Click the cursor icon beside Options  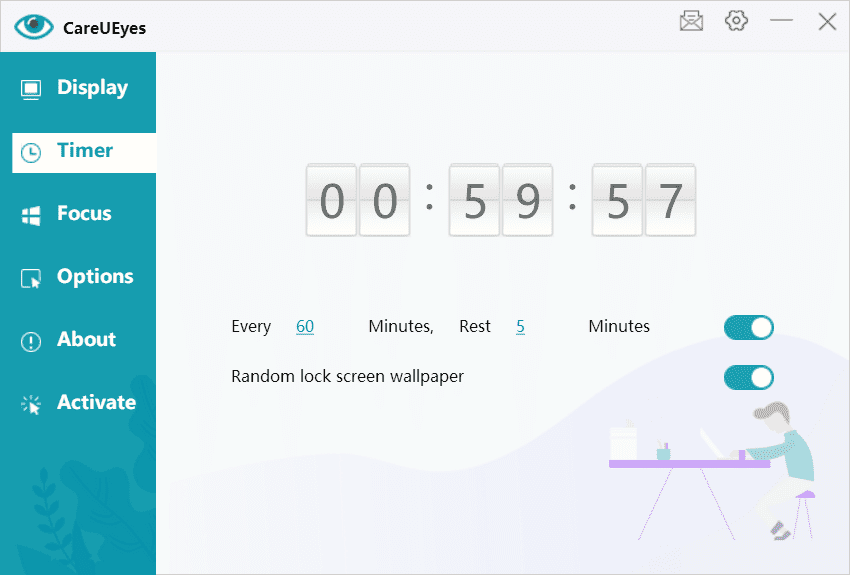pyautogui.click(x=31, y=279)
